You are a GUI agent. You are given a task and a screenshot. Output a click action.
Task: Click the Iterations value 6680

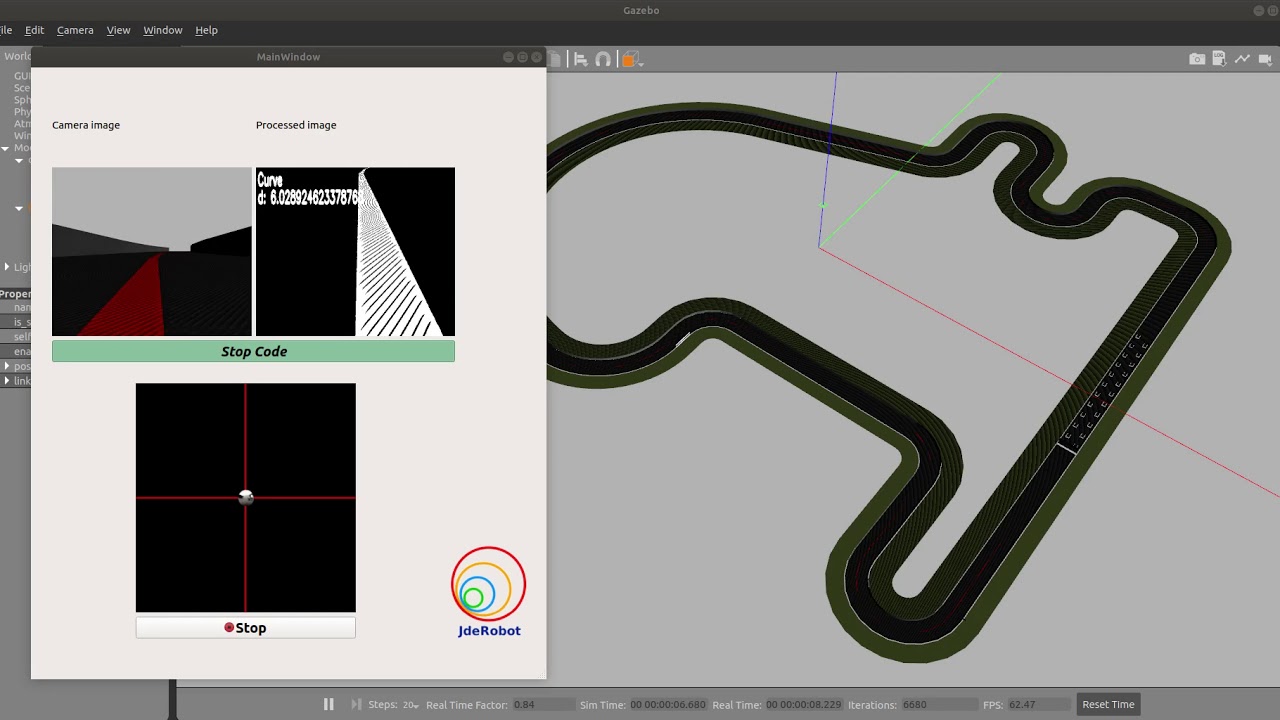(x=939, y=705)
